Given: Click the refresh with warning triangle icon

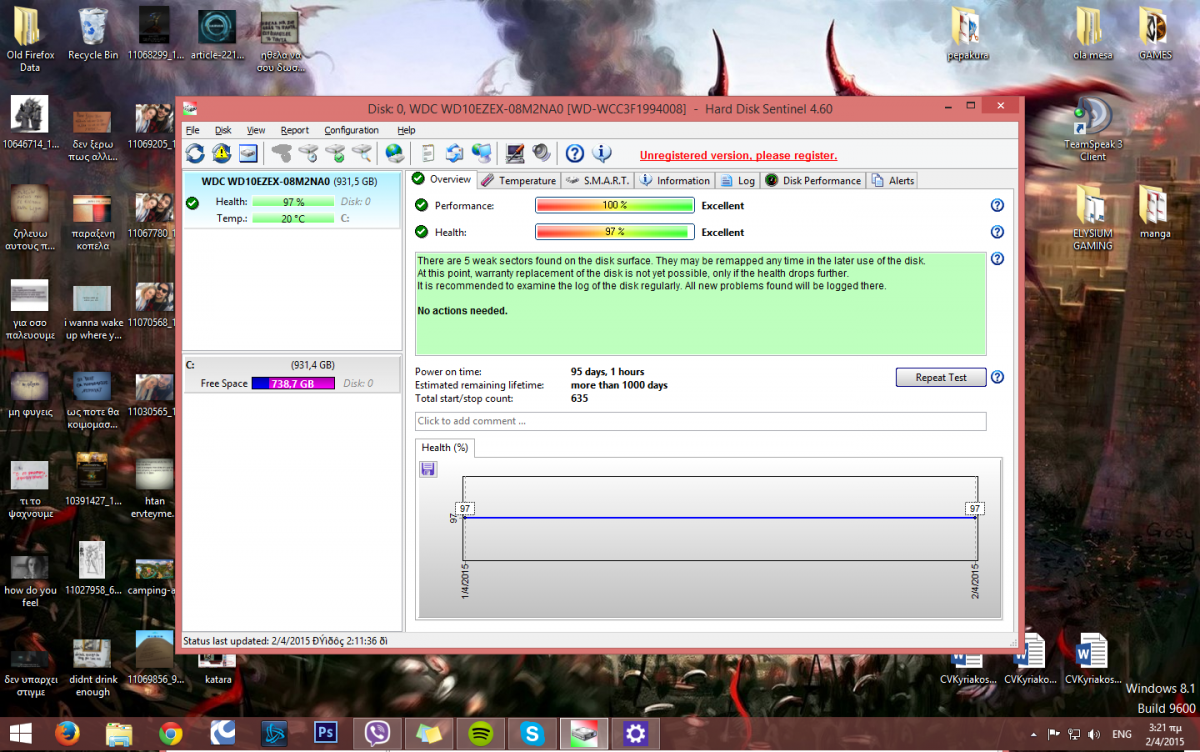Looking at the screenshot, I should point(221,153).
